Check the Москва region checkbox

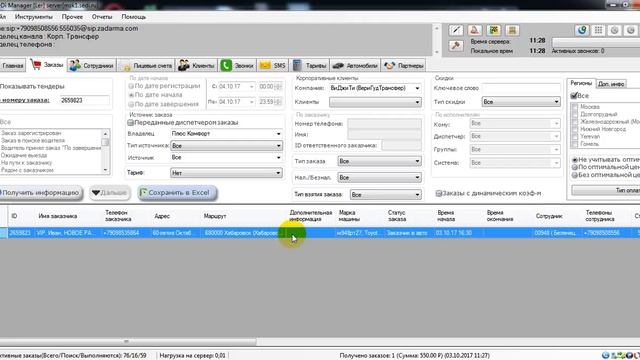pos(575,107)
